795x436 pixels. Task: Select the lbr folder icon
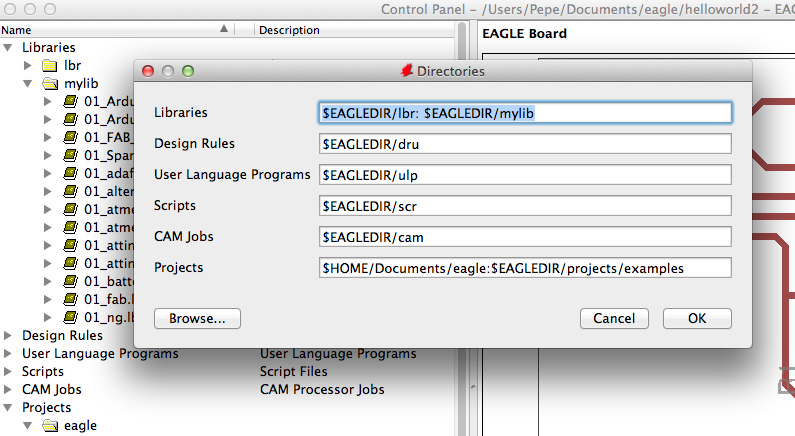(50, 65)
